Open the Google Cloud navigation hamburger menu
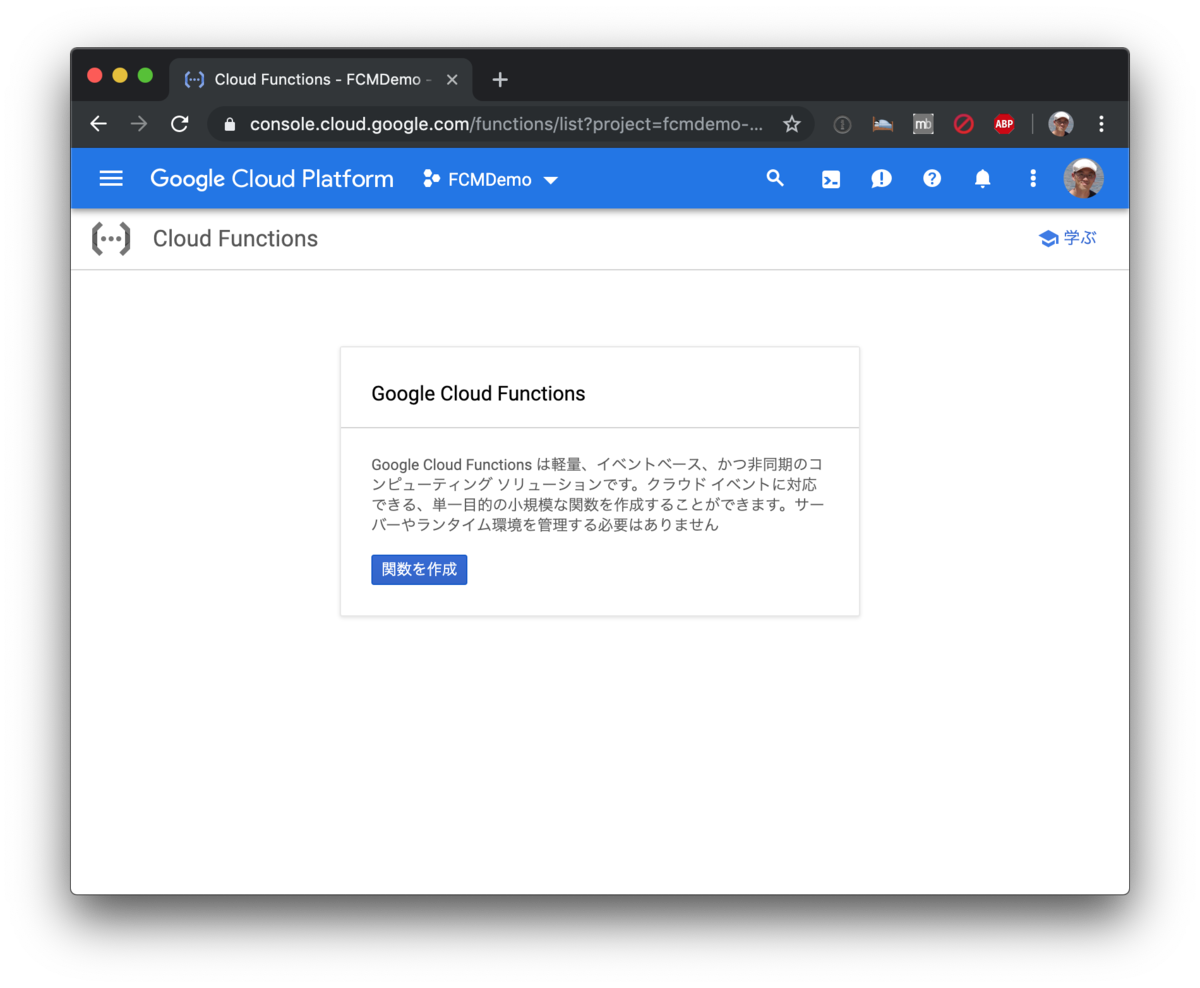 pos(111,179)
